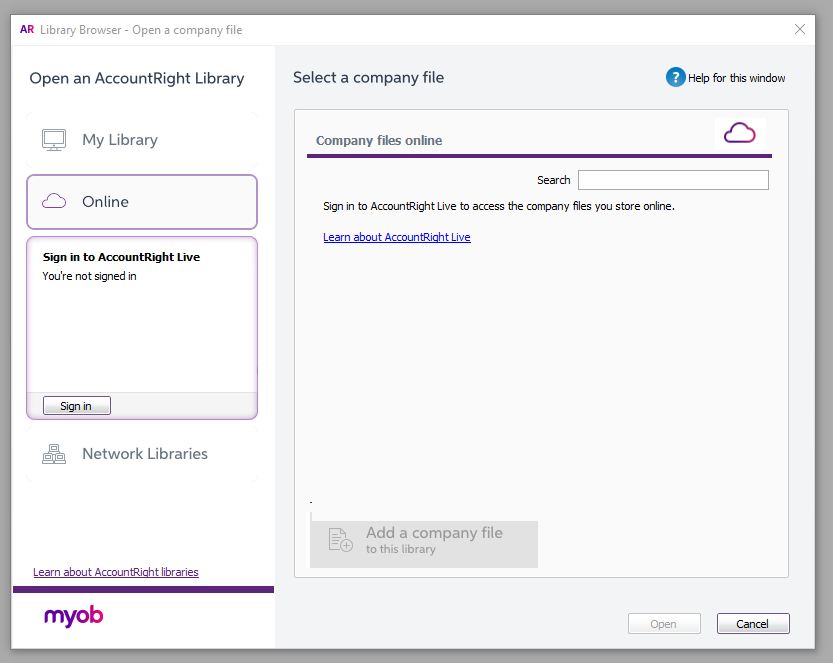Viewport: 833px width, 663px height.
Task: Click the purple cloud icon in Company files online
Action: (x=740, y=133)
